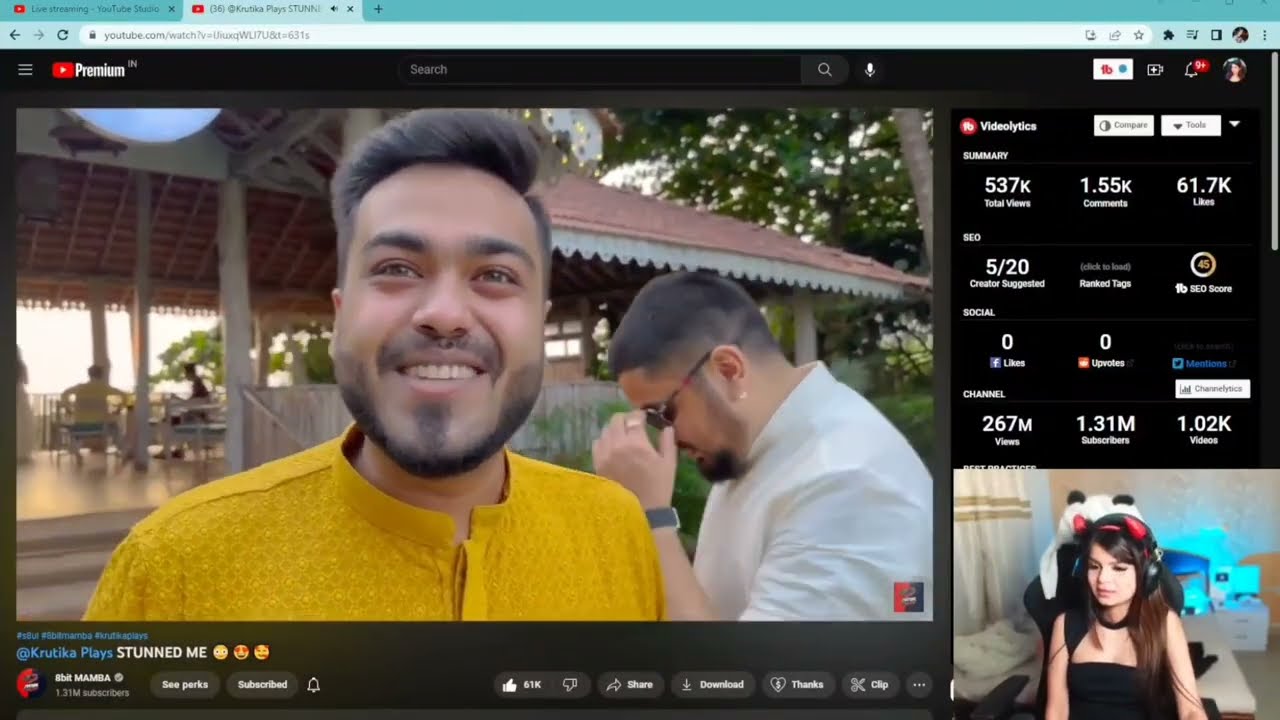Click the Reddit Upvotes count in Social

click(x=1105, y=342)
